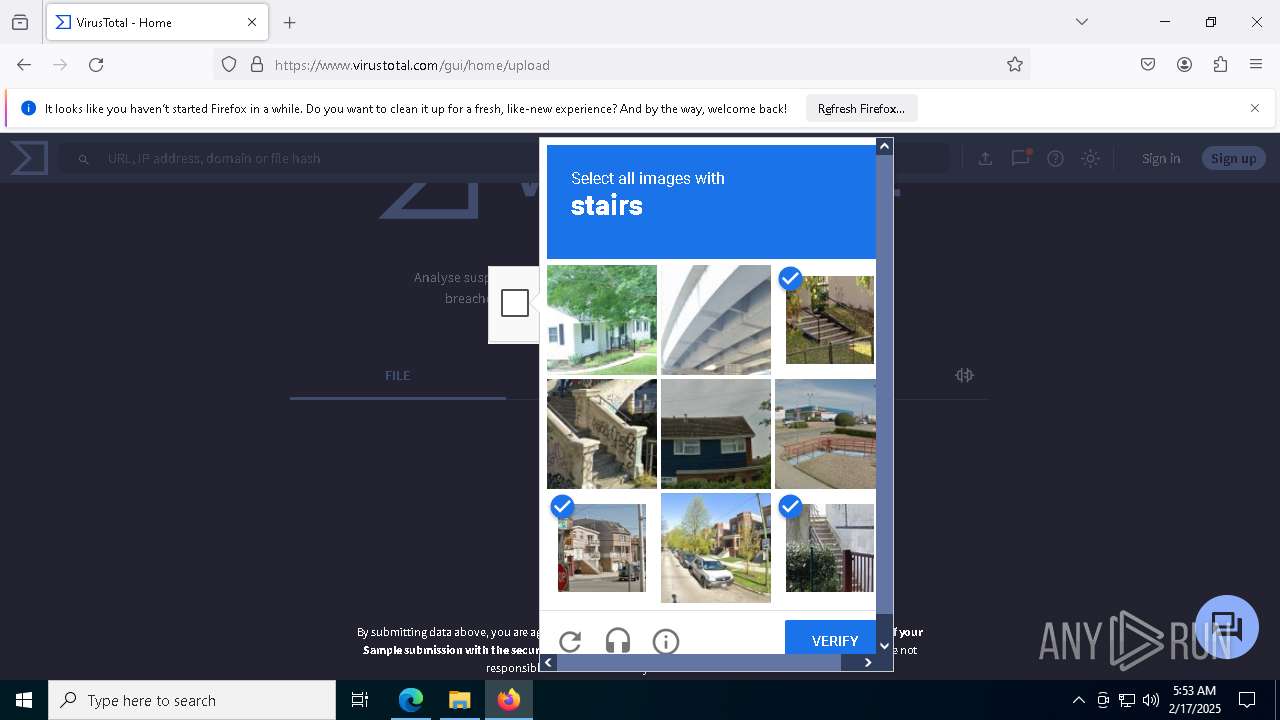Click the Windows Start button

pyautogui.click(x=24, y=700)
